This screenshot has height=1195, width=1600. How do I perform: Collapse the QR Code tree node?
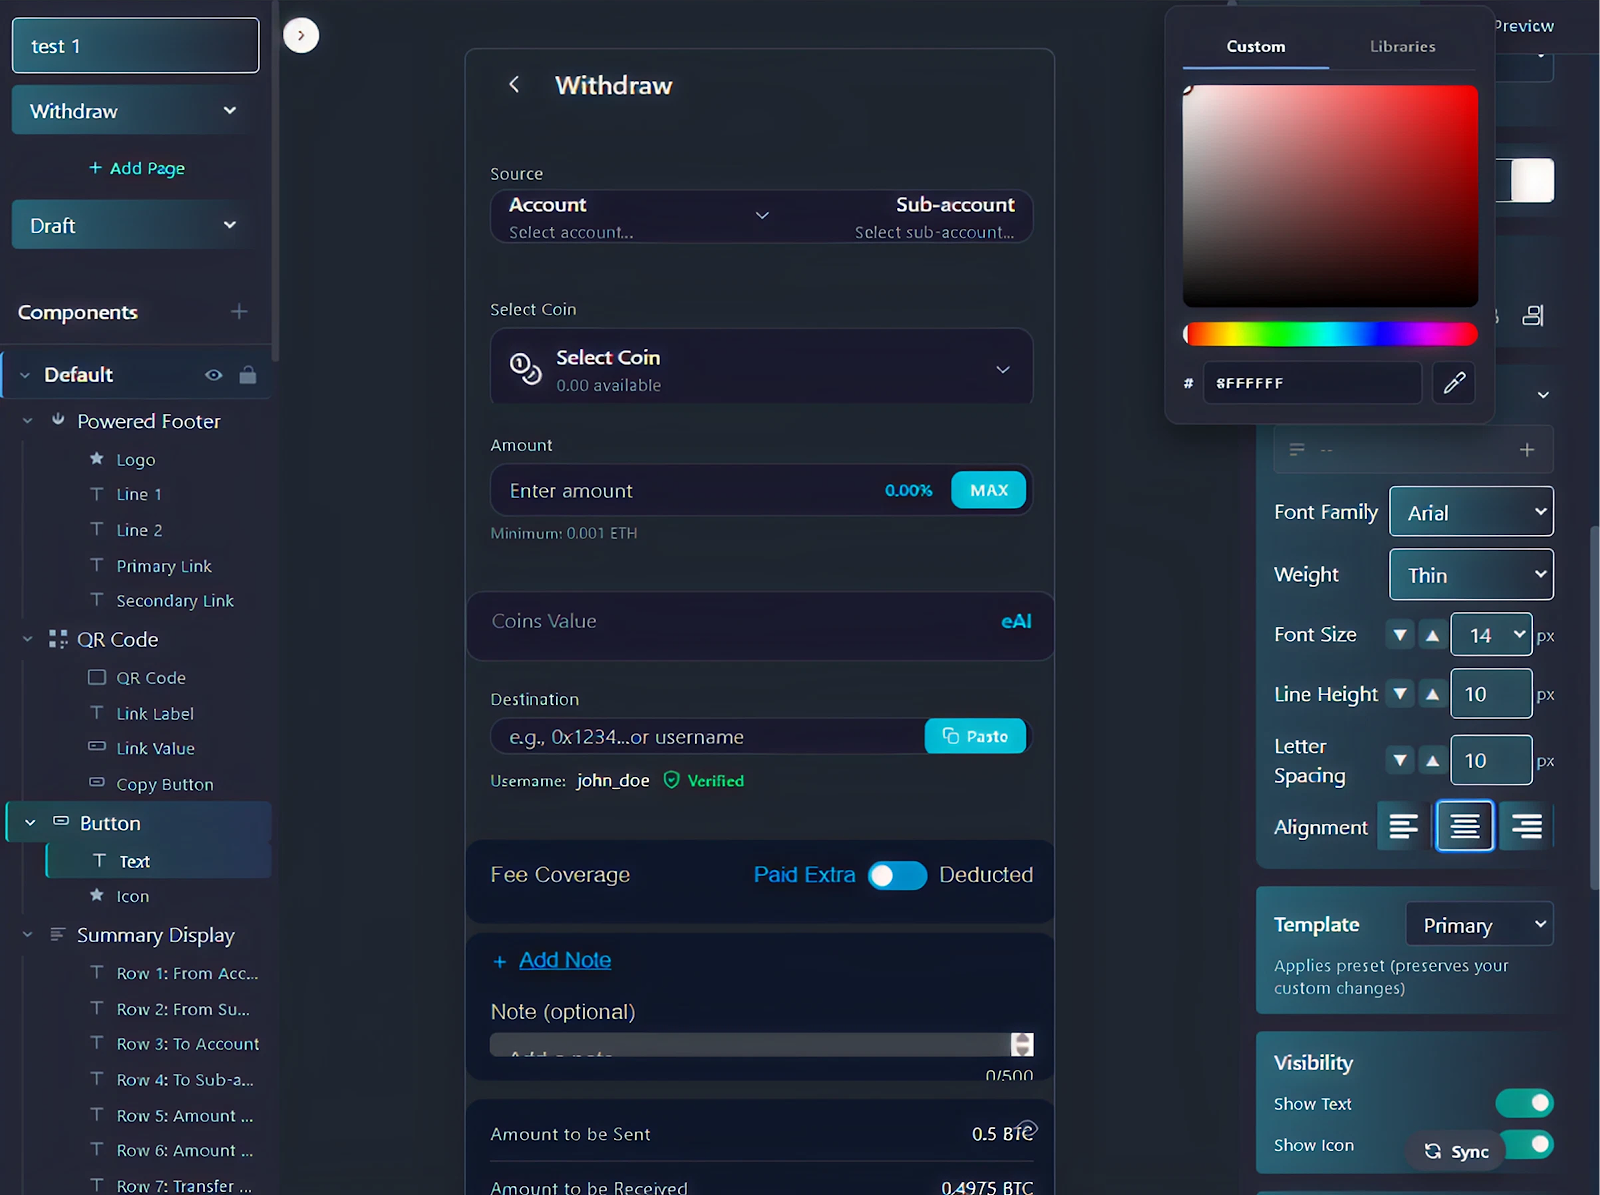click(28, 639)
